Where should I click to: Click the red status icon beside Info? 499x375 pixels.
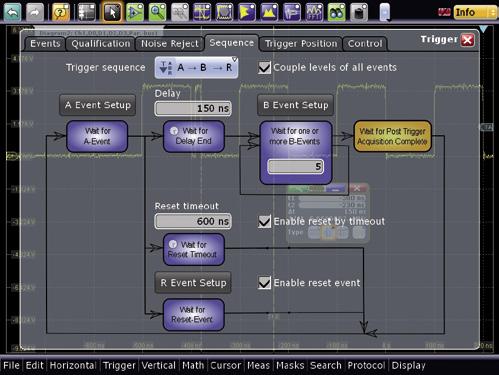444,12
